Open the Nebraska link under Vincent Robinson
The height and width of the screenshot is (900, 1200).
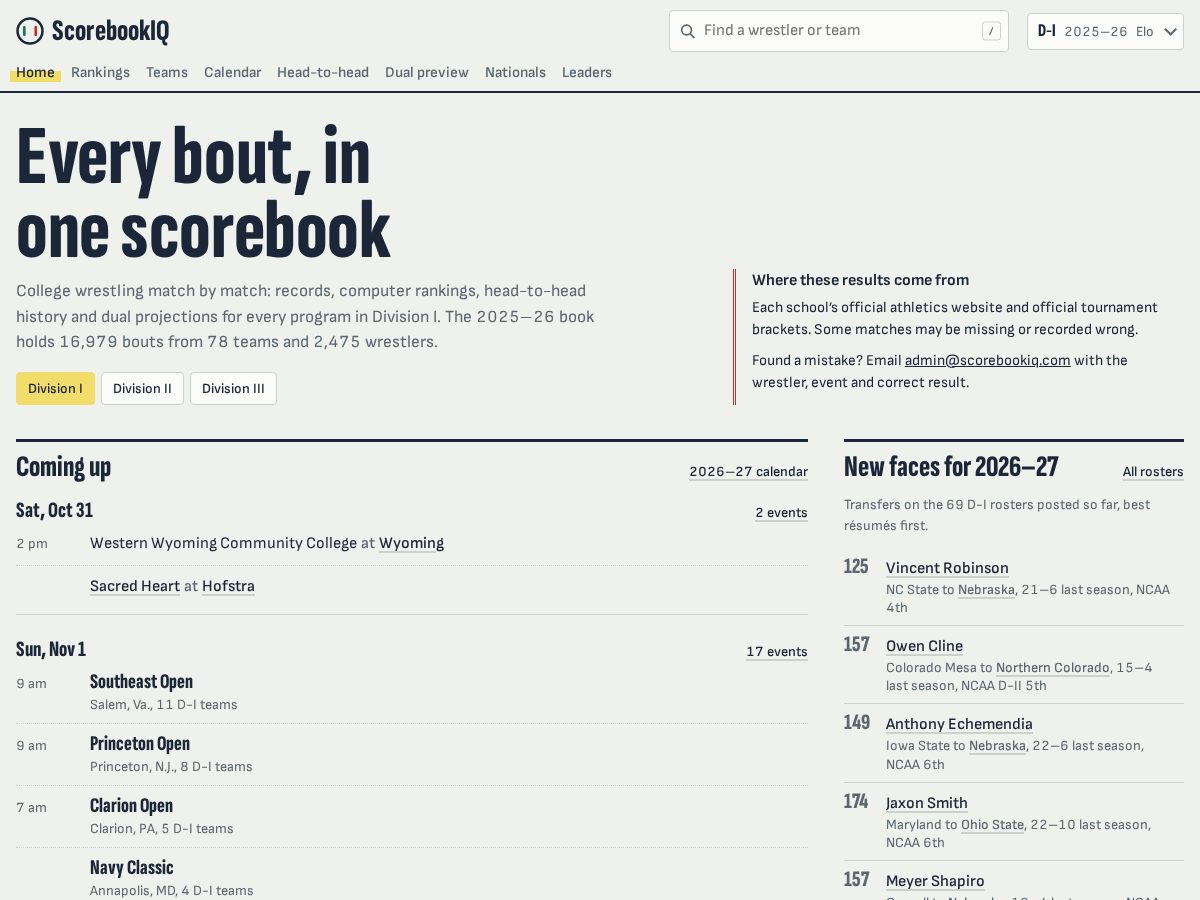click(x=986, y=589)
